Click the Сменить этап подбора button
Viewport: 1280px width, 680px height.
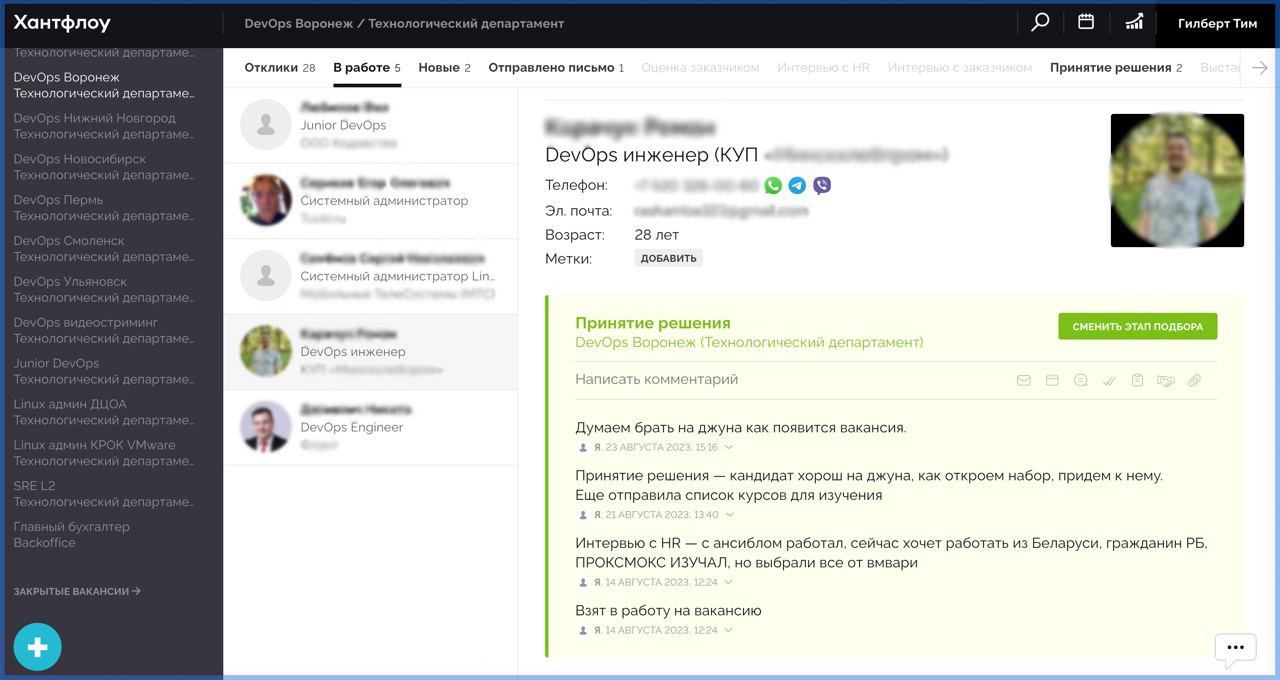tap(1138, 327)
